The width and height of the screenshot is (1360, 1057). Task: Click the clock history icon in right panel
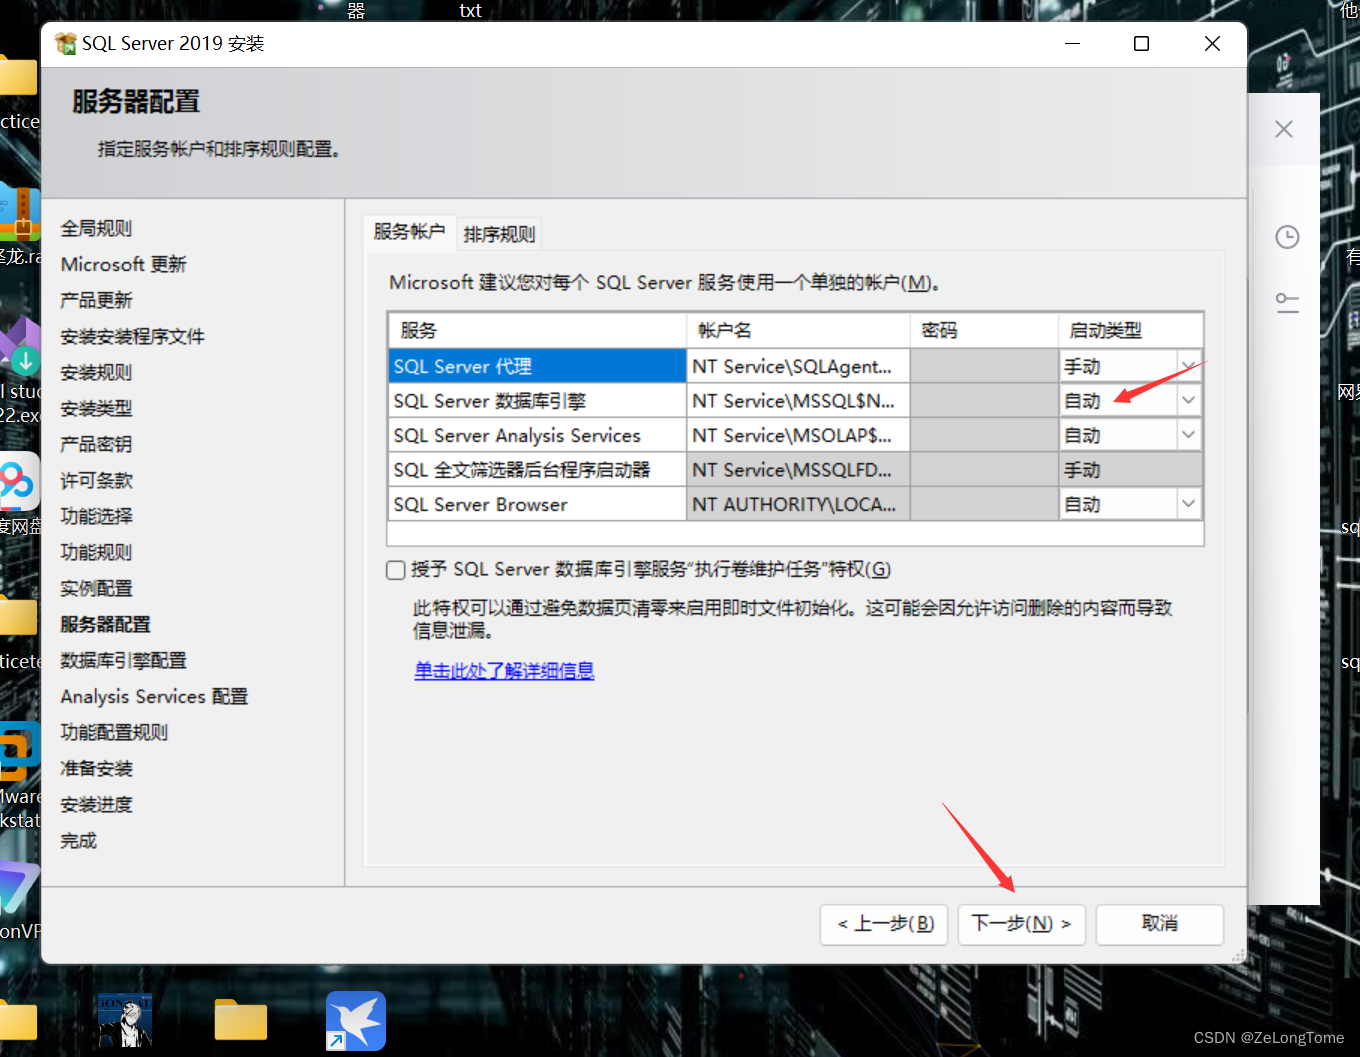pos(1287,237)
